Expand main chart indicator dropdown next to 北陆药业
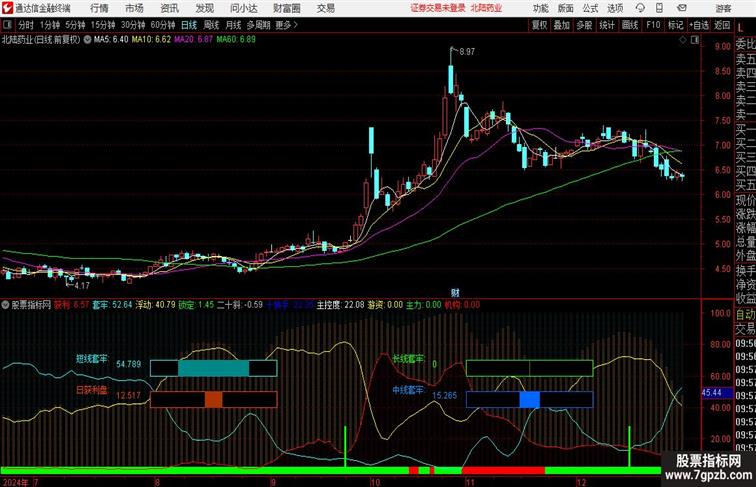This screenshot has width=756, height=487. pos(87,40)
